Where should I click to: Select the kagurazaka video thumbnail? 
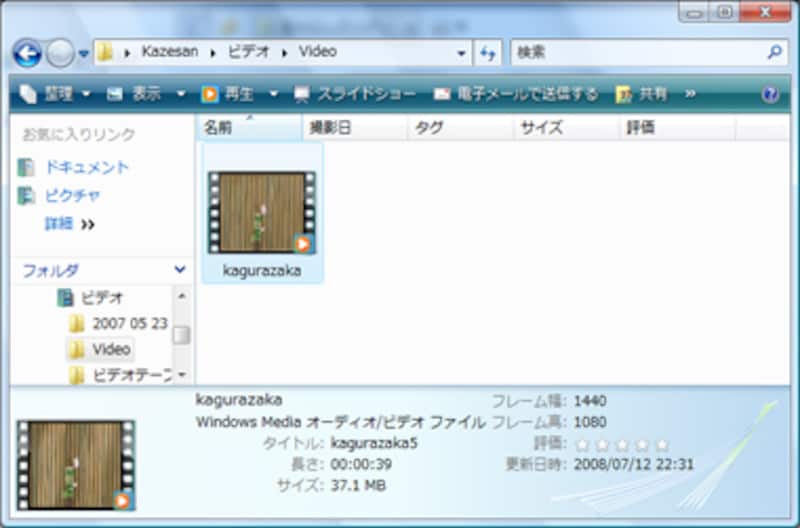(262, 213)
